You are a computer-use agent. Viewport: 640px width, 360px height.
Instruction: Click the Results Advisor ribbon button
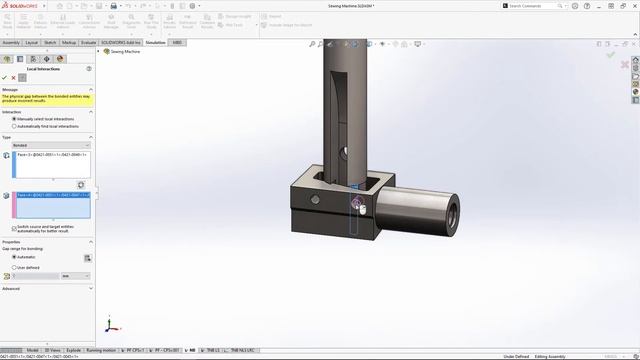coord(169,21)
